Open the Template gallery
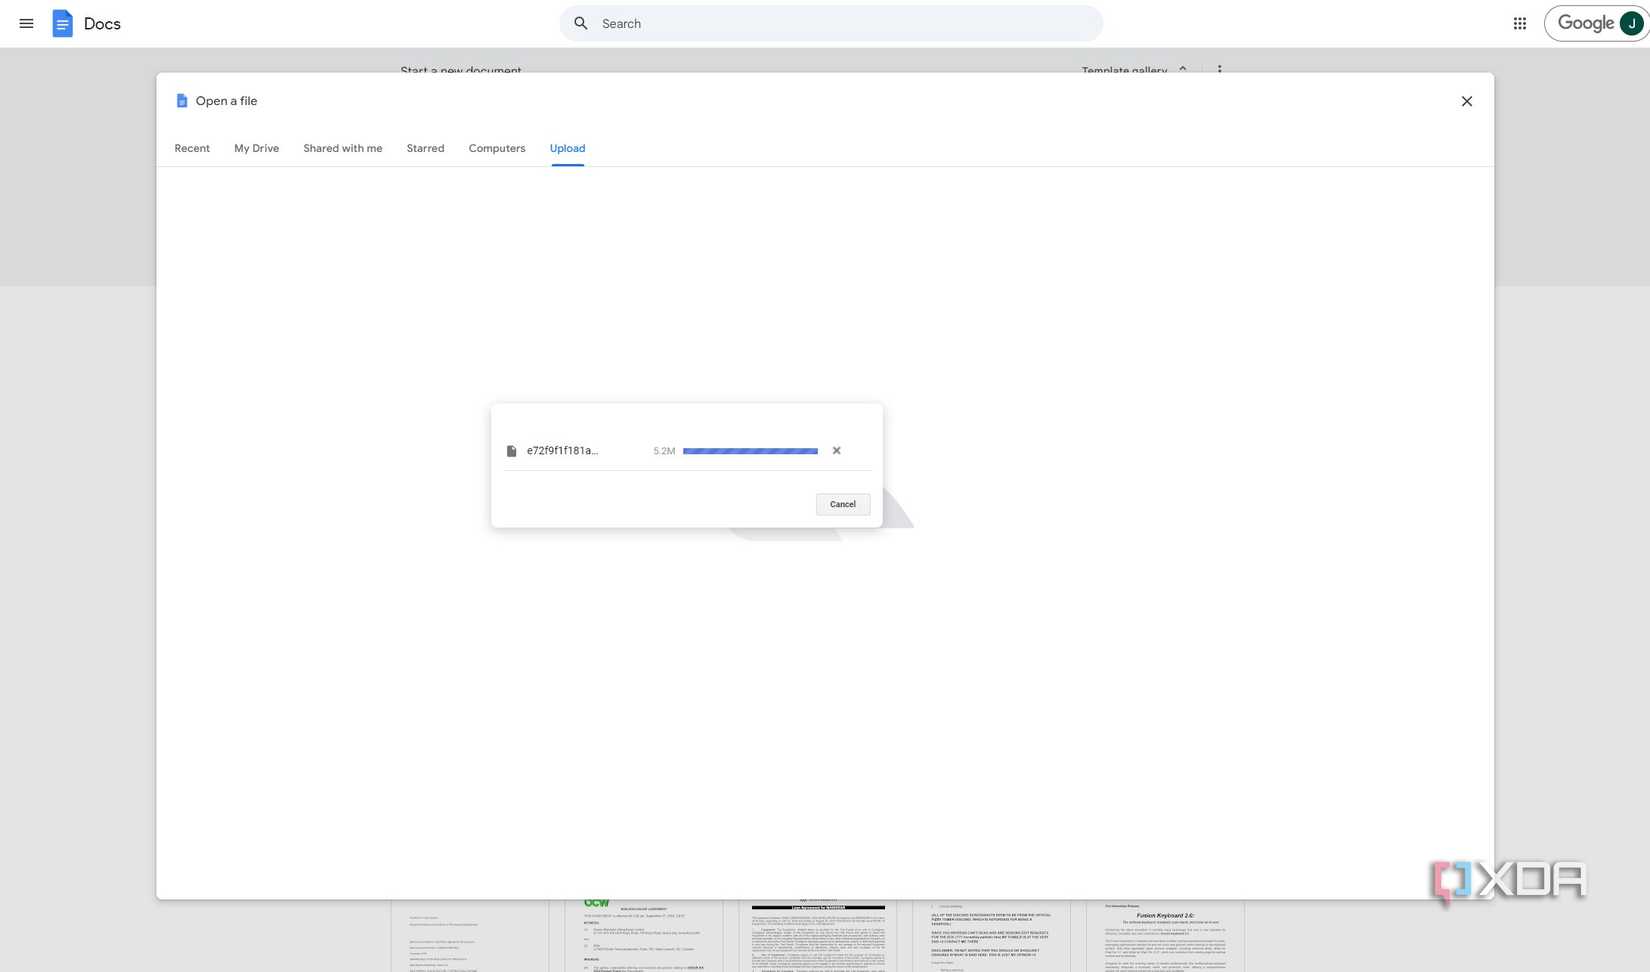1650x972 pixels. coord(1123,71)
